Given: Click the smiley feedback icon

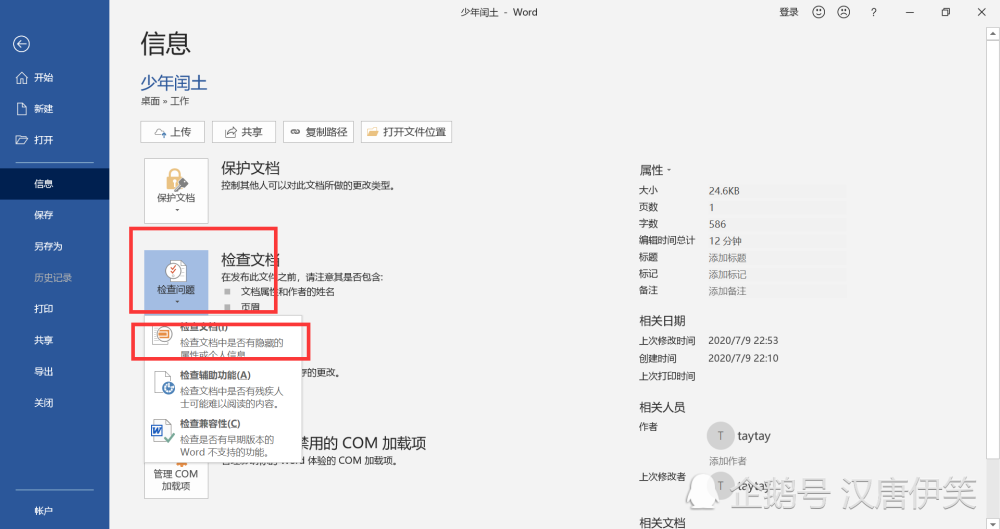Looking at the screenshot, I should (819, 12).
